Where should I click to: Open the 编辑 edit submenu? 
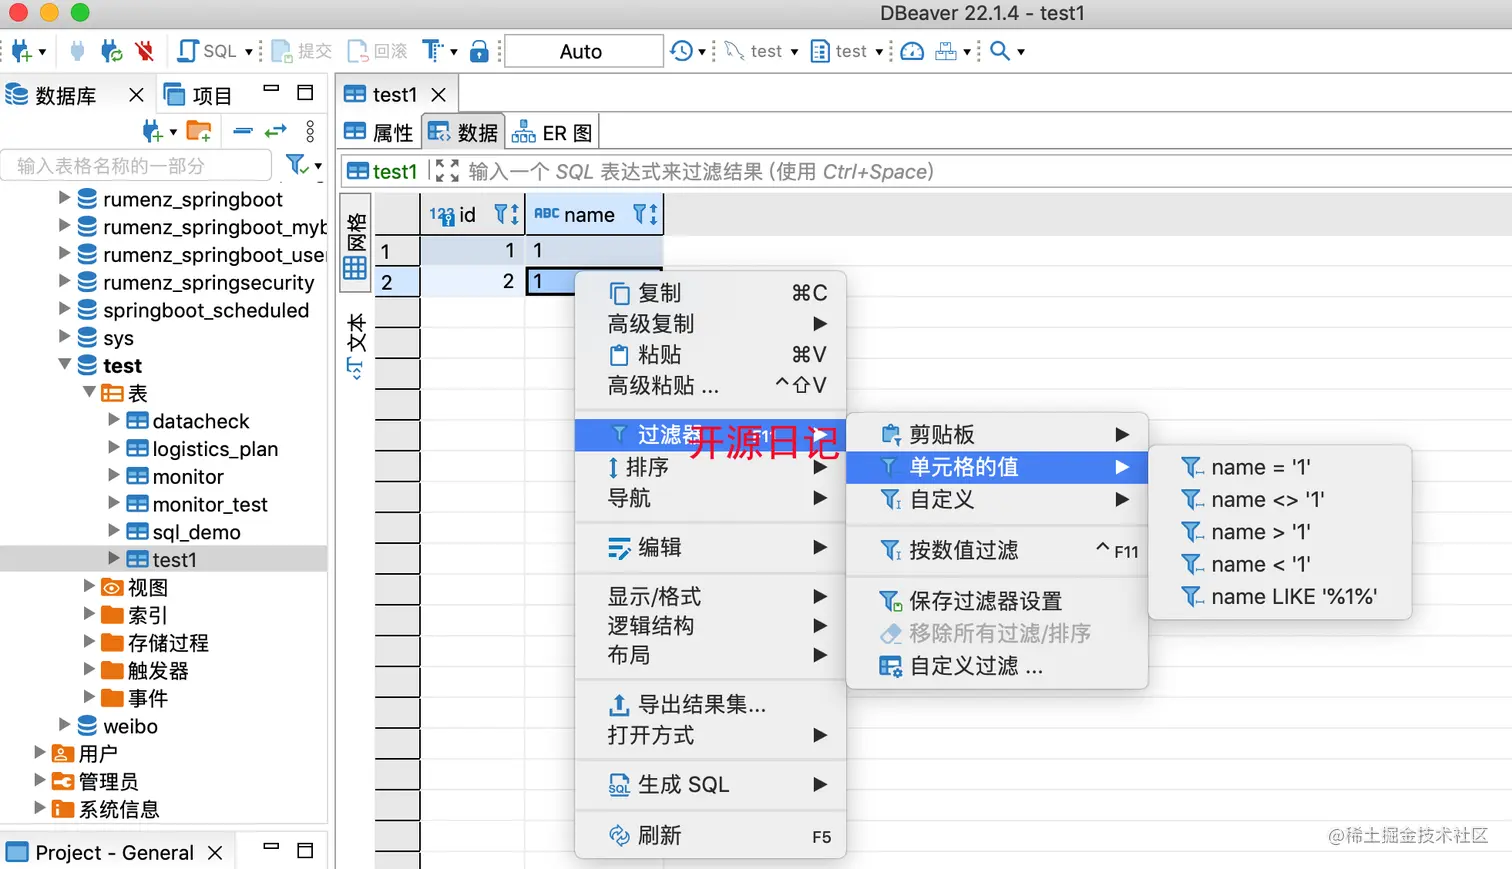pyautogui.click(x=710, y=547)
